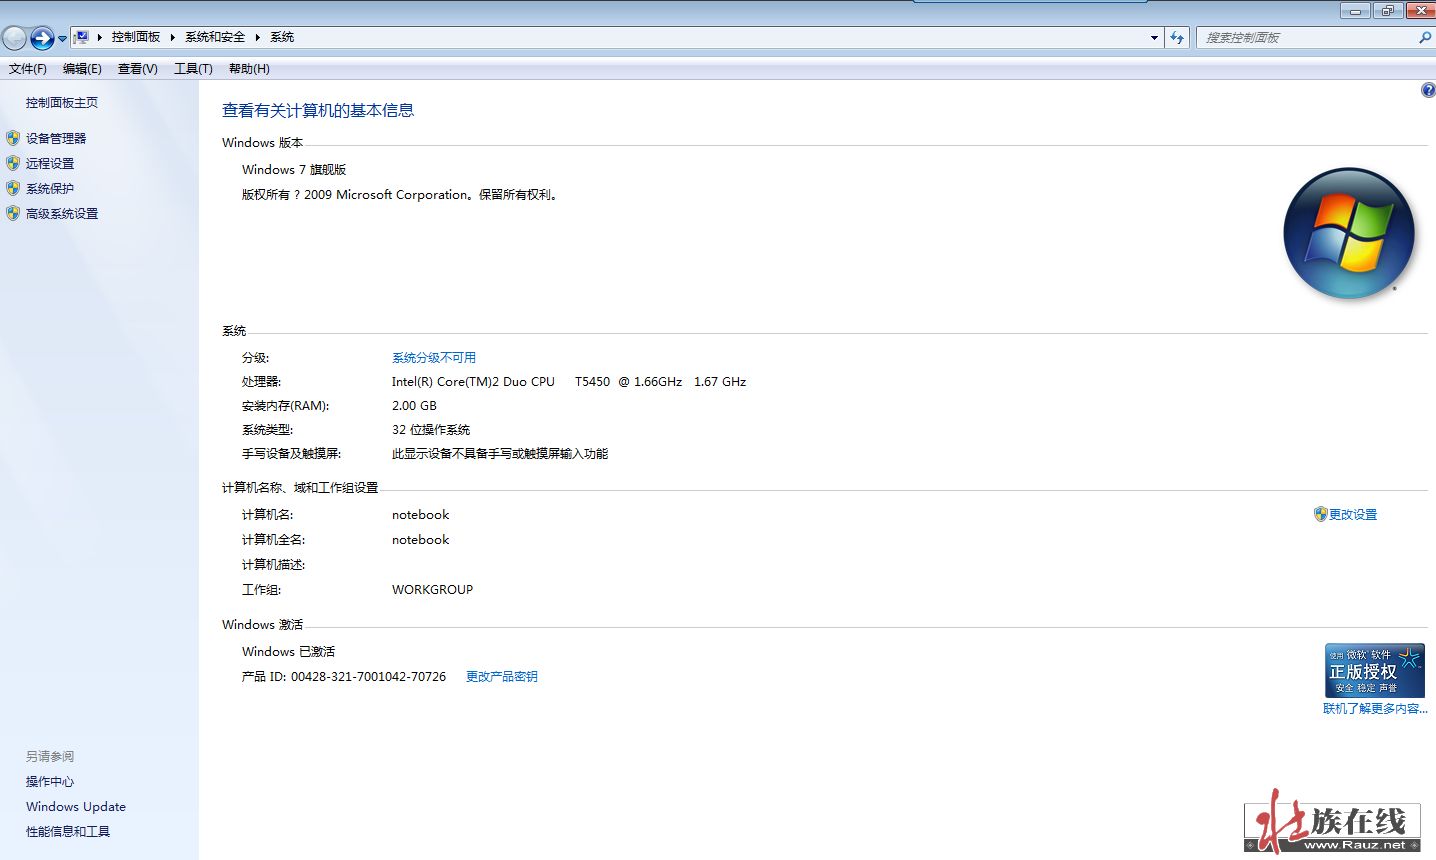Click the genuine Microsoft software badge
Screen dimensions: 1436x860
click(x=1374, y=670)
